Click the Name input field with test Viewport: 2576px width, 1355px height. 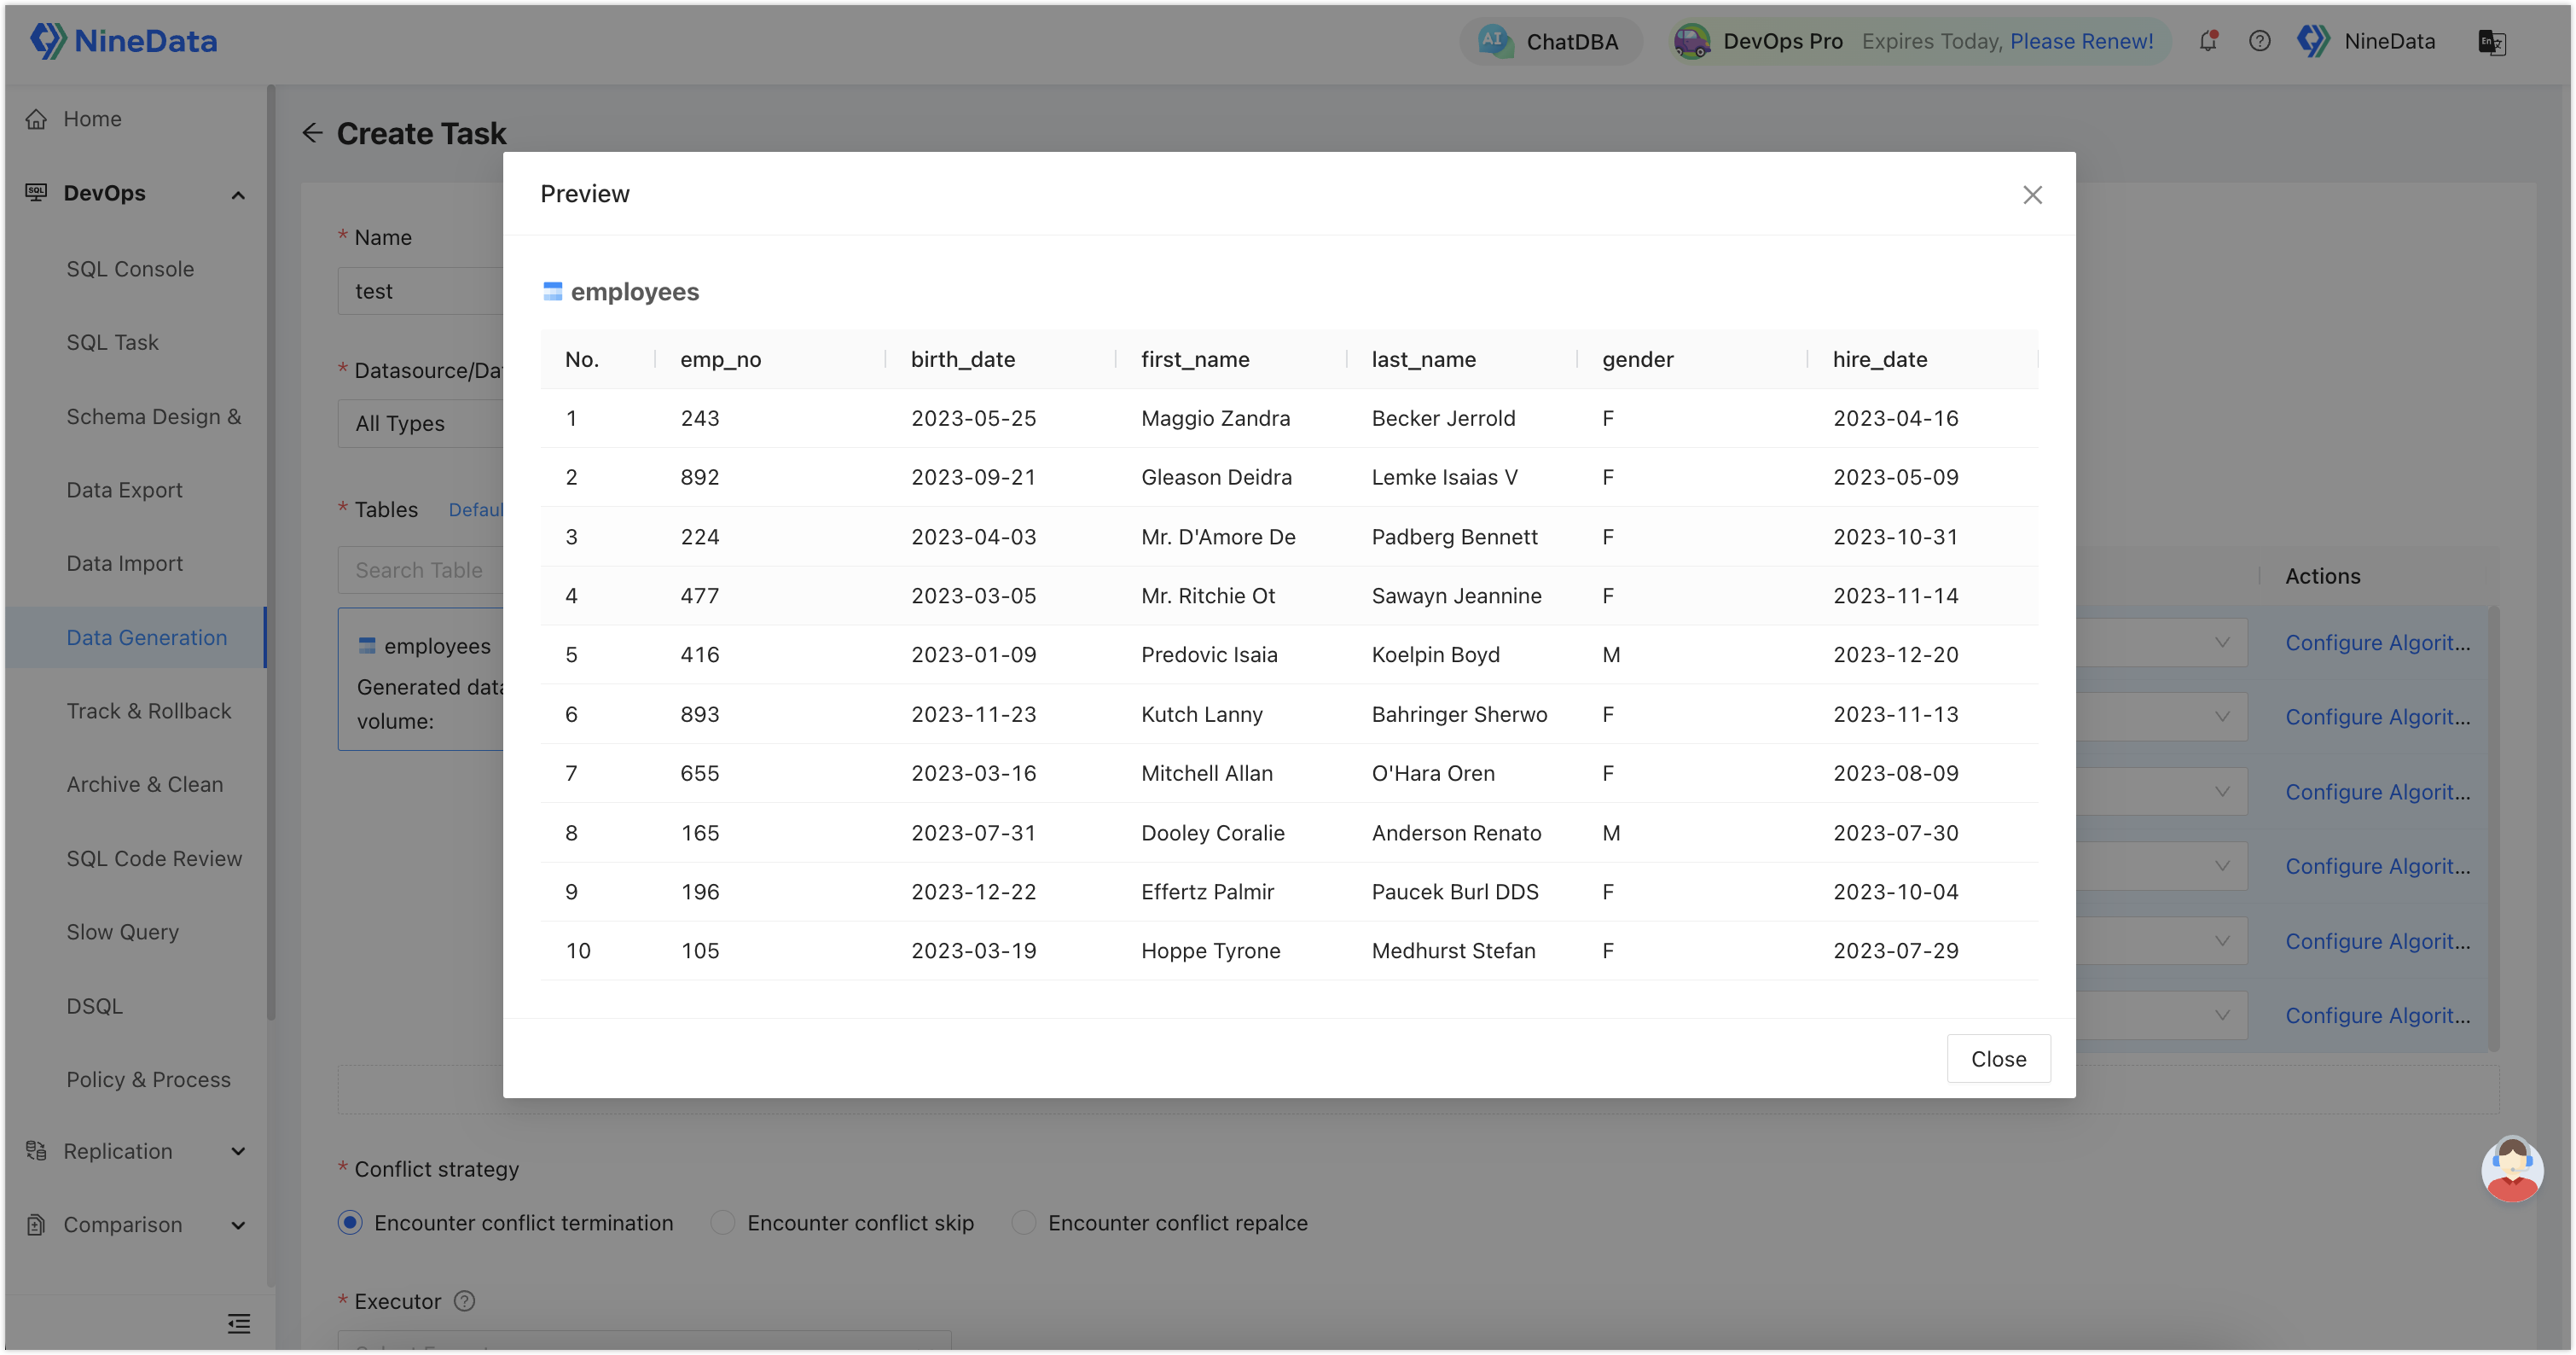pyautogui.click(x=420, y=291)
